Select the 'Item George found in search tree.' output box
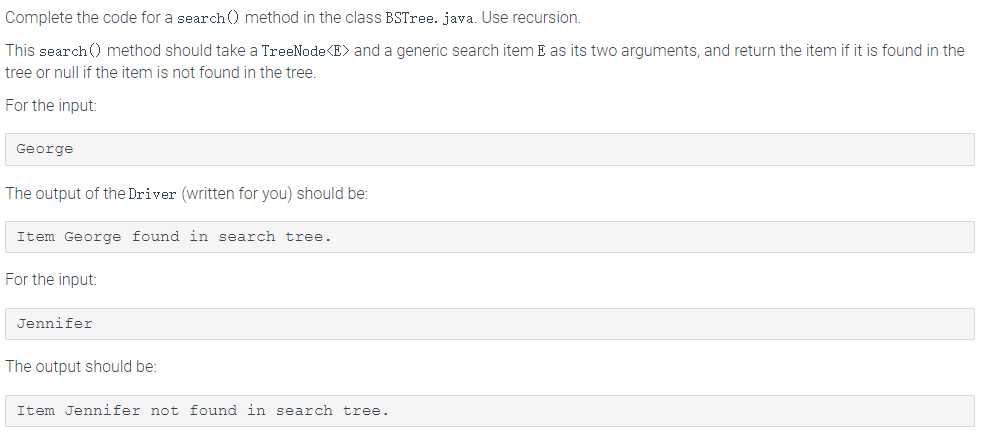 click(490, 237)
